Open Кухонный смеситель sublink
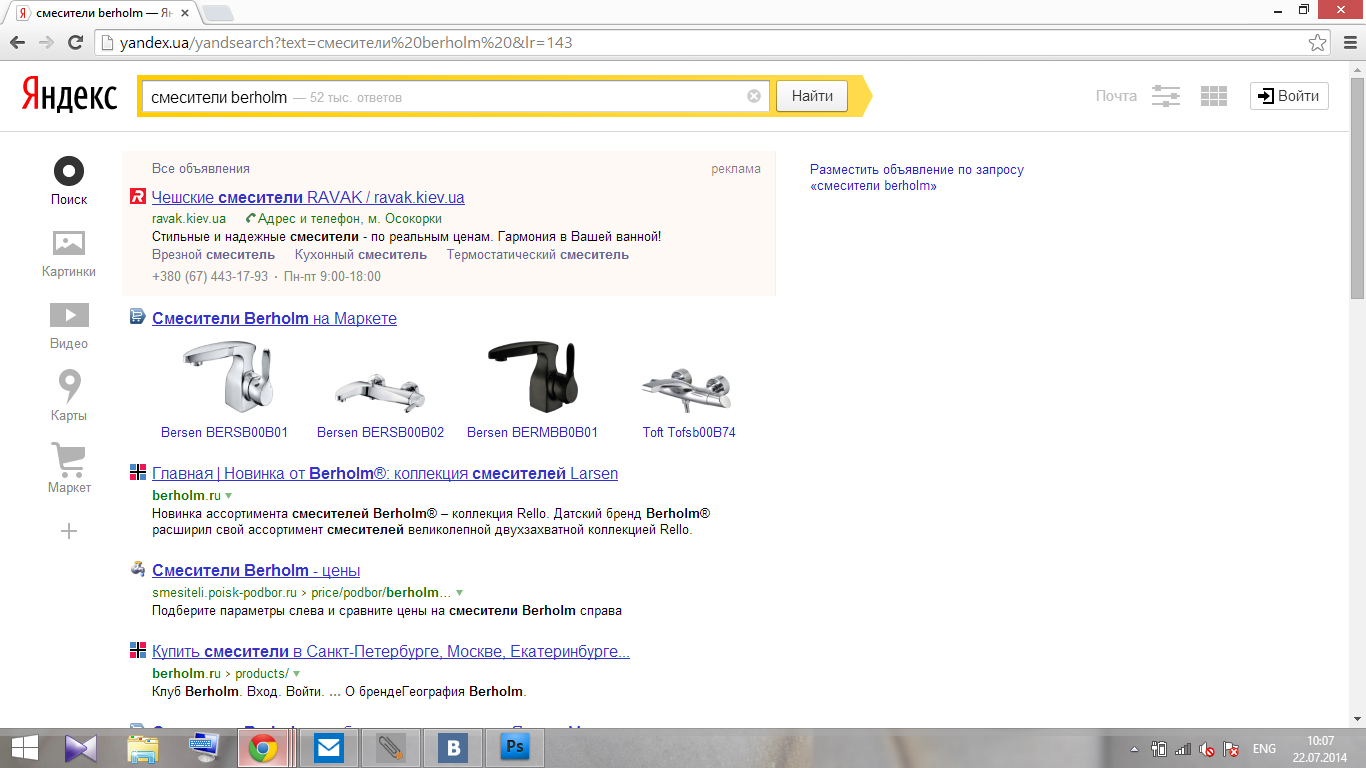Image resolution: width=1366 pixels, height=768 pixels. click(361, 254)
